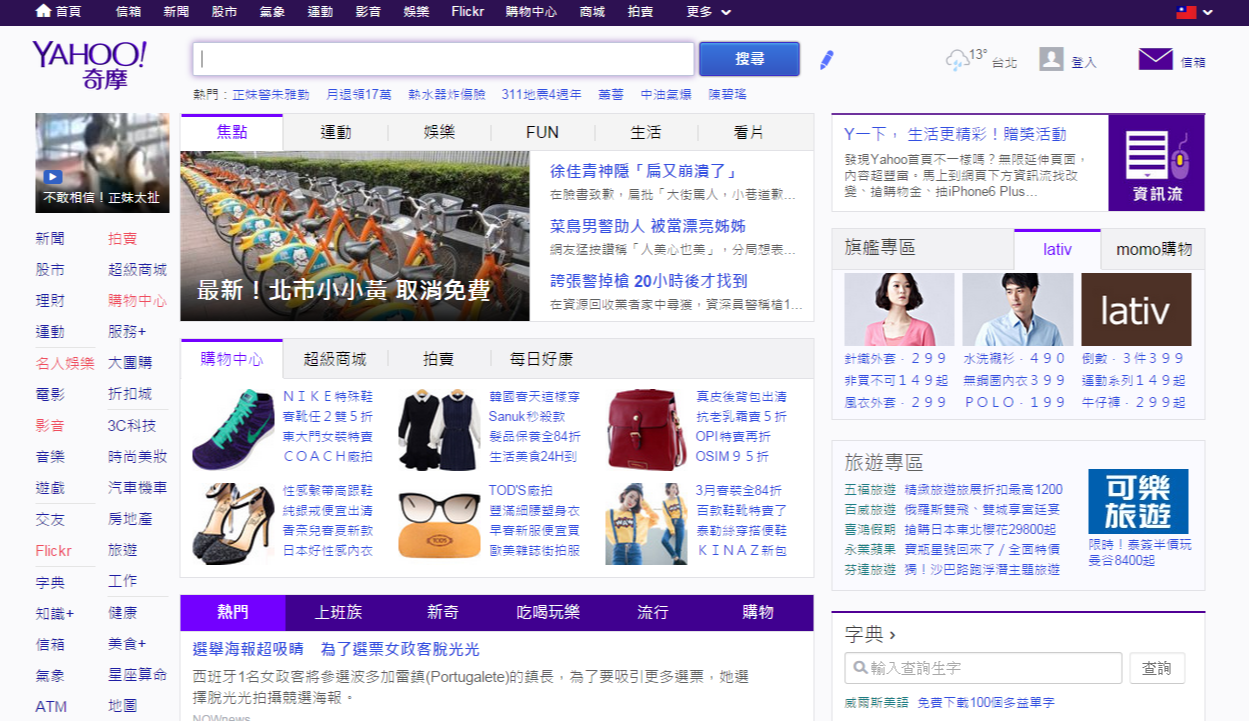
Task: Click the main search input field
Action: [443, 59]
